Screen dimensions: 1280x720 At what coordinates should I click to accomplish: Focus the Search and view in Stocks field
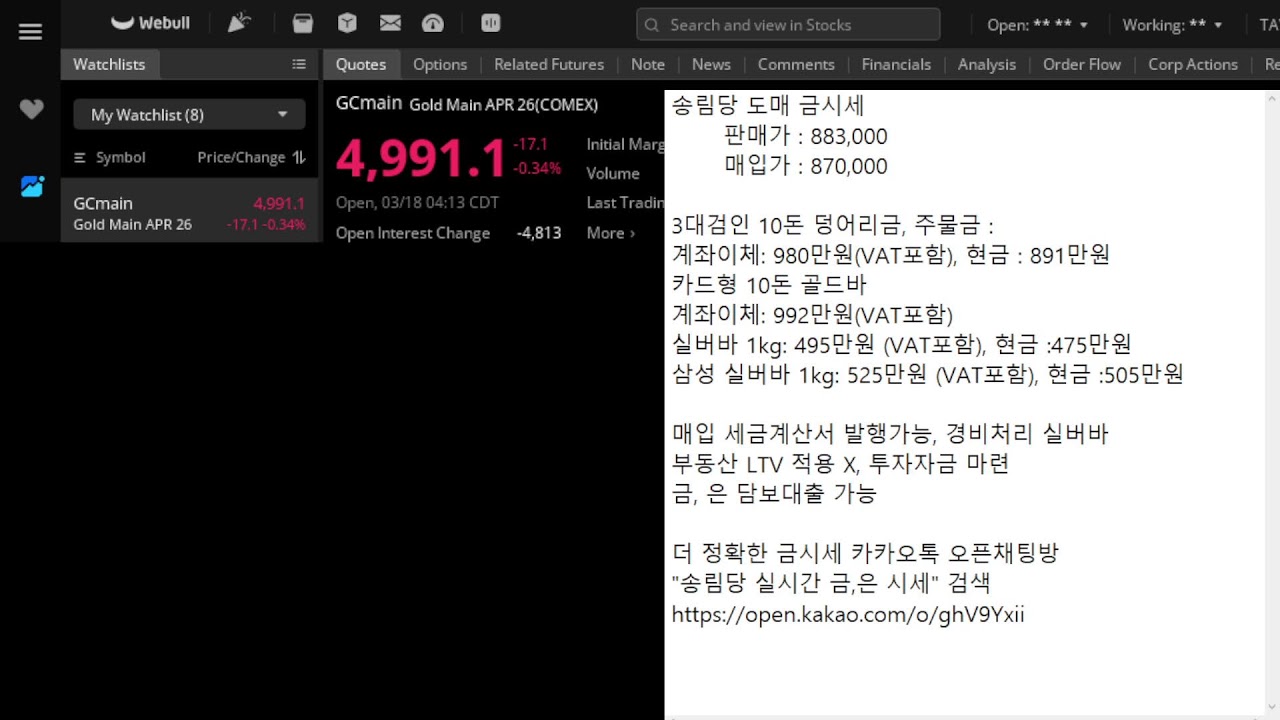(x=788, y=25)
